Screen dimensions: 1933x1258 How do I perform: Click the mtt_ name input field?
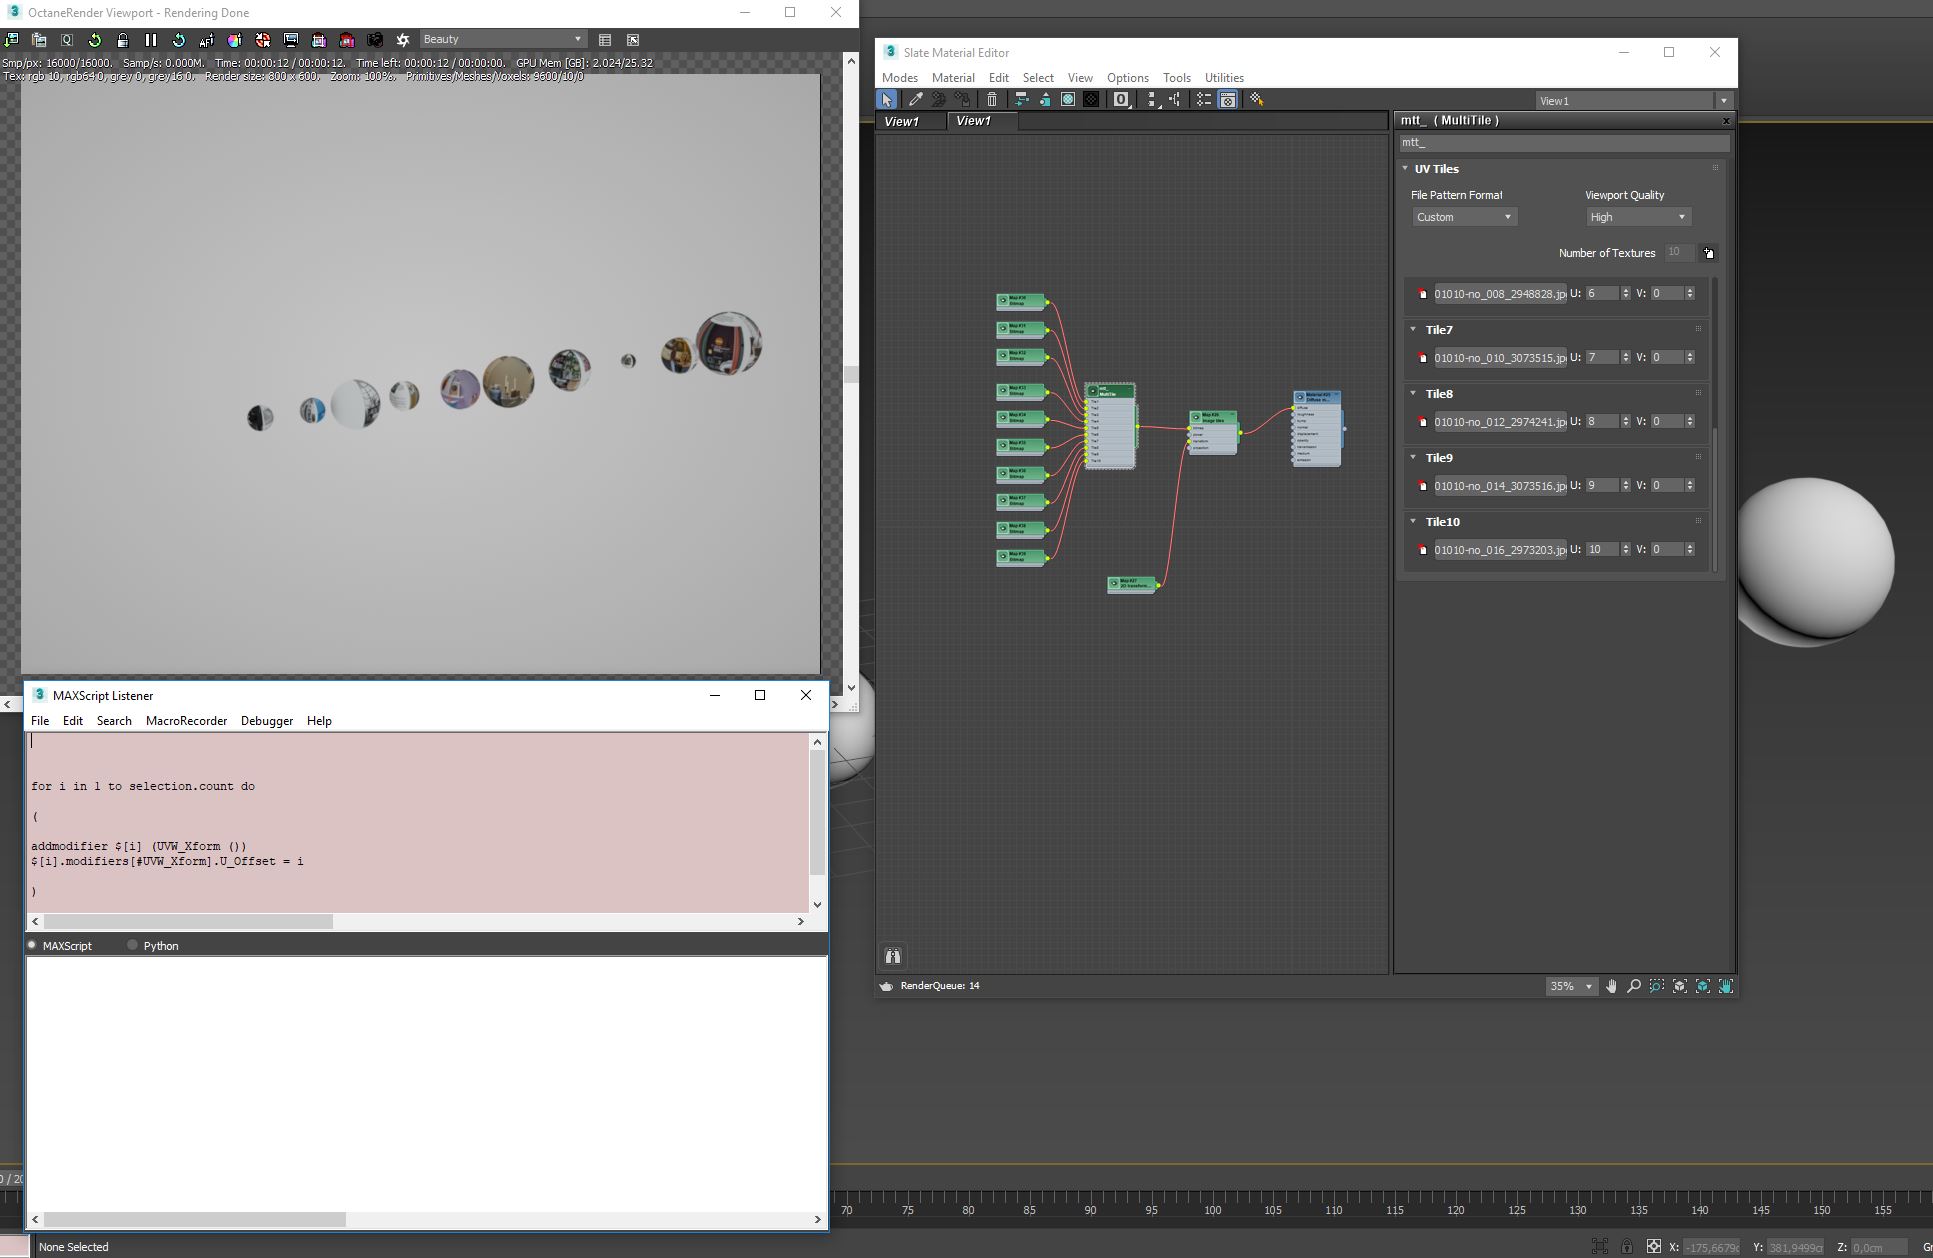tap(1562, 143)
